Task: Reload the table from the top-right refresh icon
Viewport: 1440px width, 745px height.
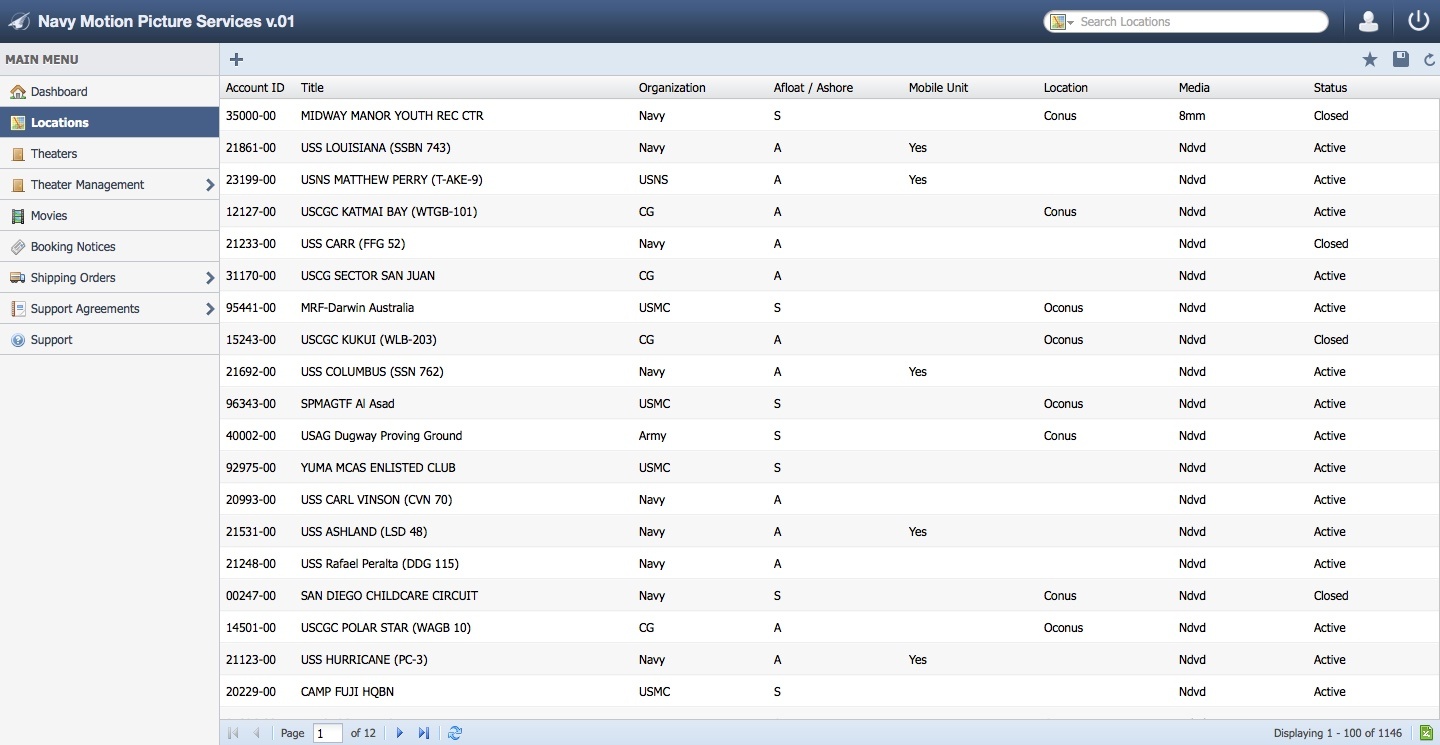Action: (x=1429, y=60)
